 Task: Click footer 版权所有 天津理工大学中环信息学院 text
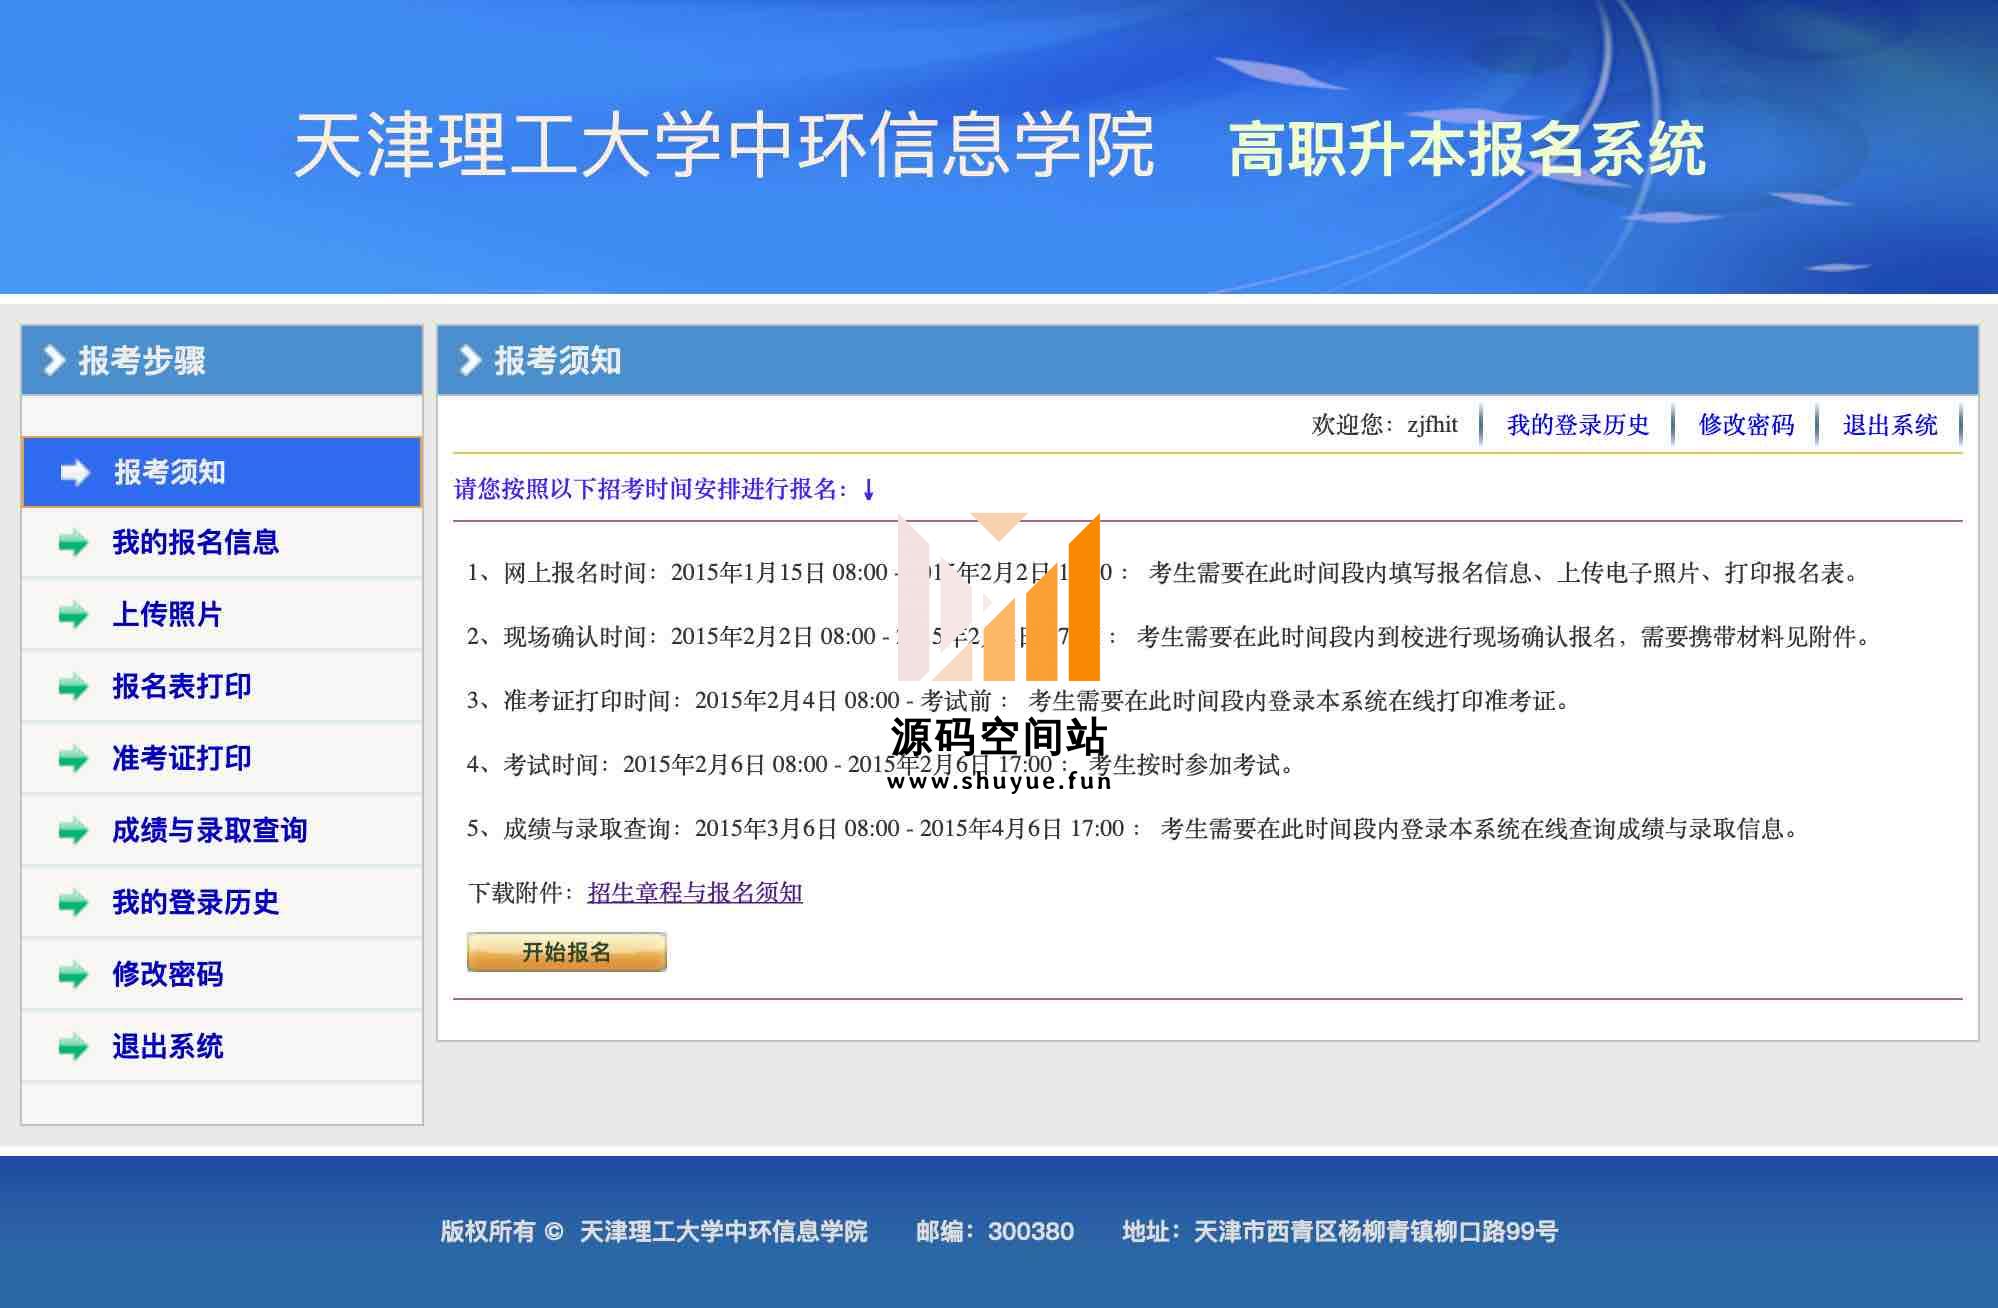[654, 1231]
